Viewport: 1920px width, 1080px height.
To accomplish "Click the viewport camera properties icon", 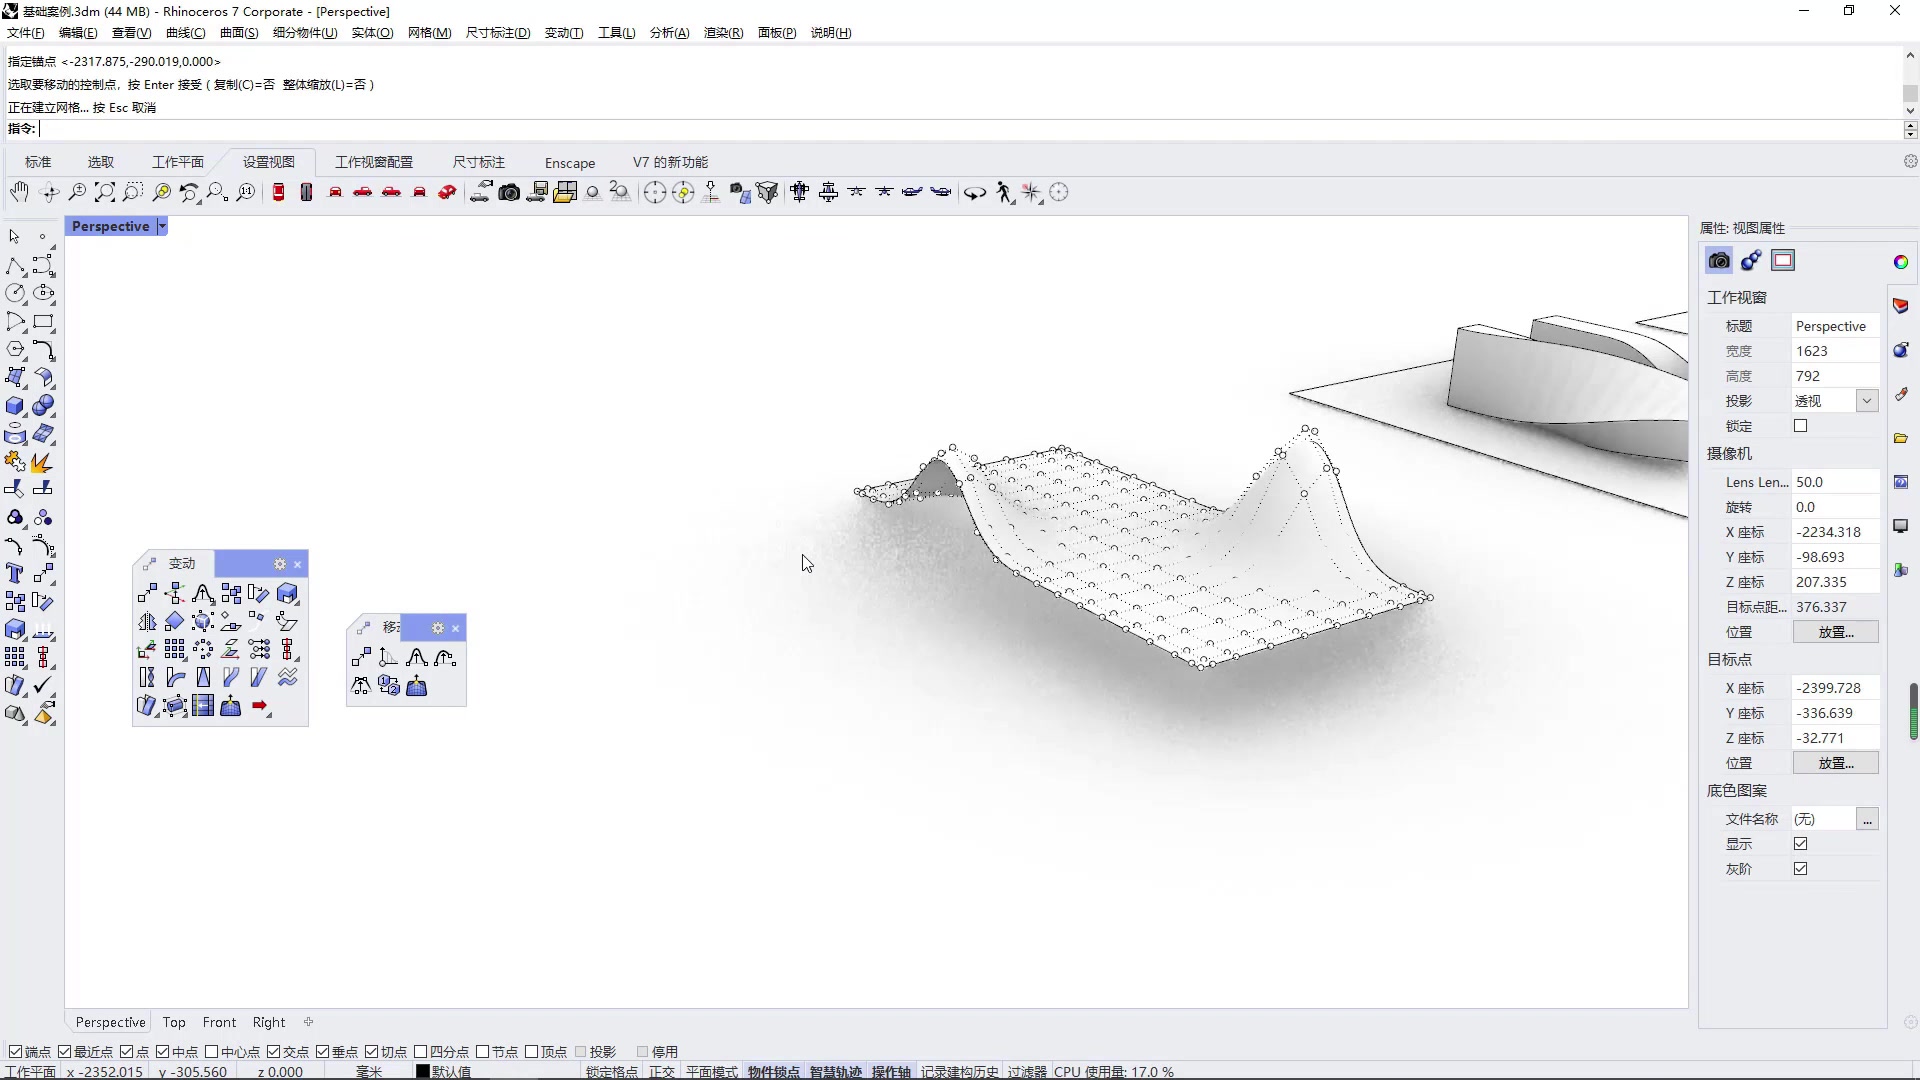I will tap(1719, 261).
